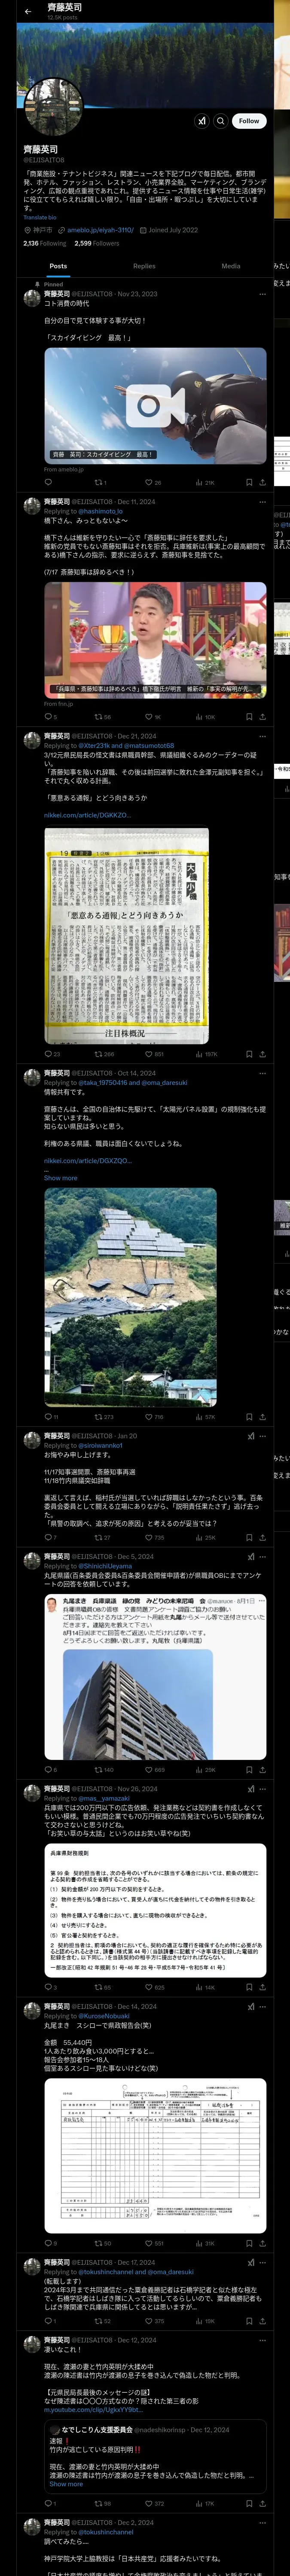Follow the 齊藤英司 account
This screenshot has height=2576, width=290.
coord(249,121)
